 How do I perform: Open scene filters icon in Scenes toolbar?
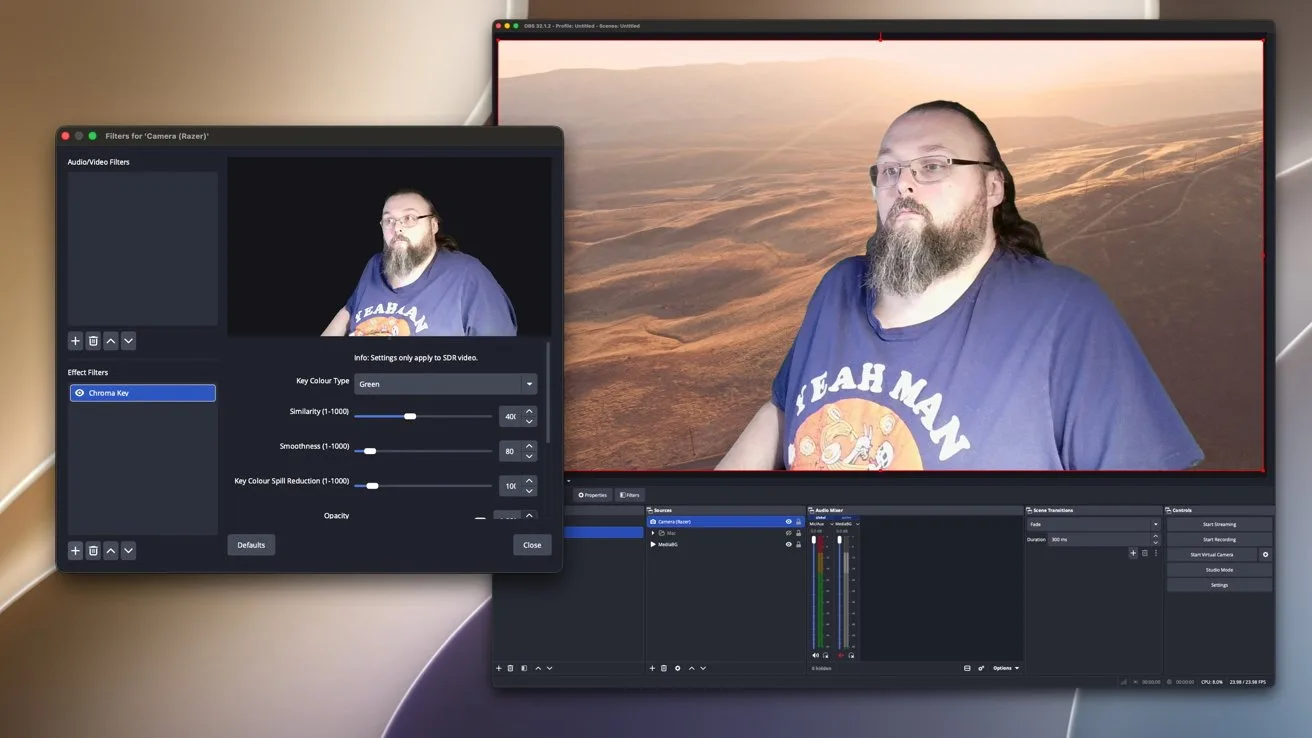[x=523, y=668]
